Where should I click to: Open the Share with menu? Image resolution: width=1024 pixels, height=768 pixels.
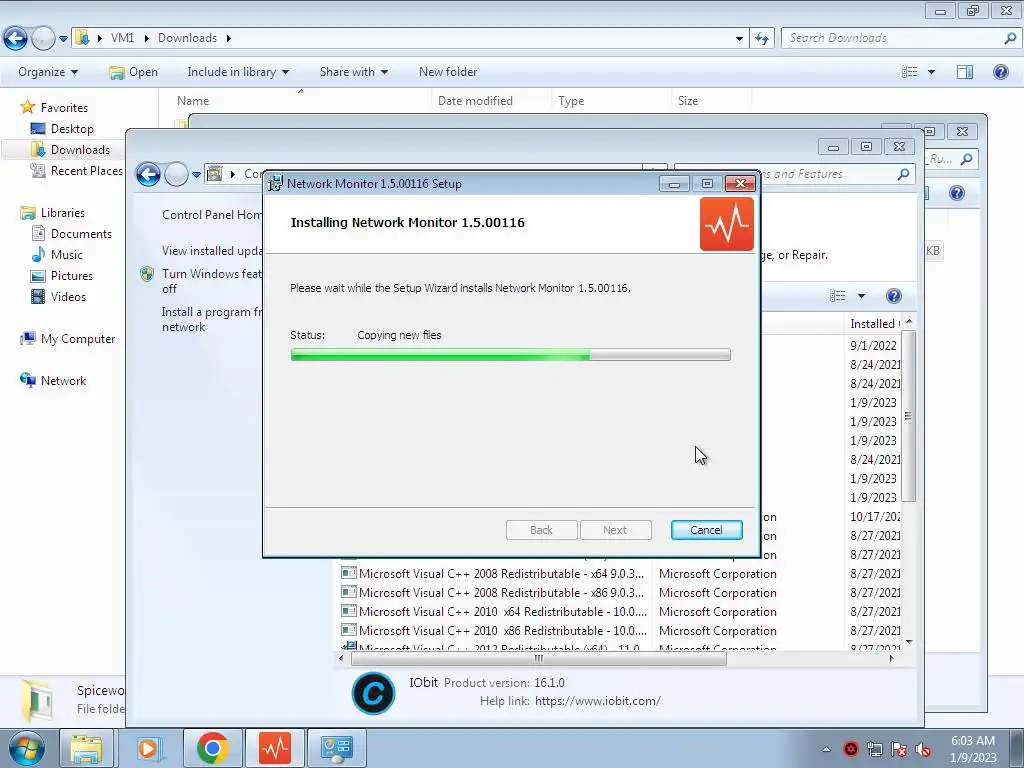click(x=353, y=72)
